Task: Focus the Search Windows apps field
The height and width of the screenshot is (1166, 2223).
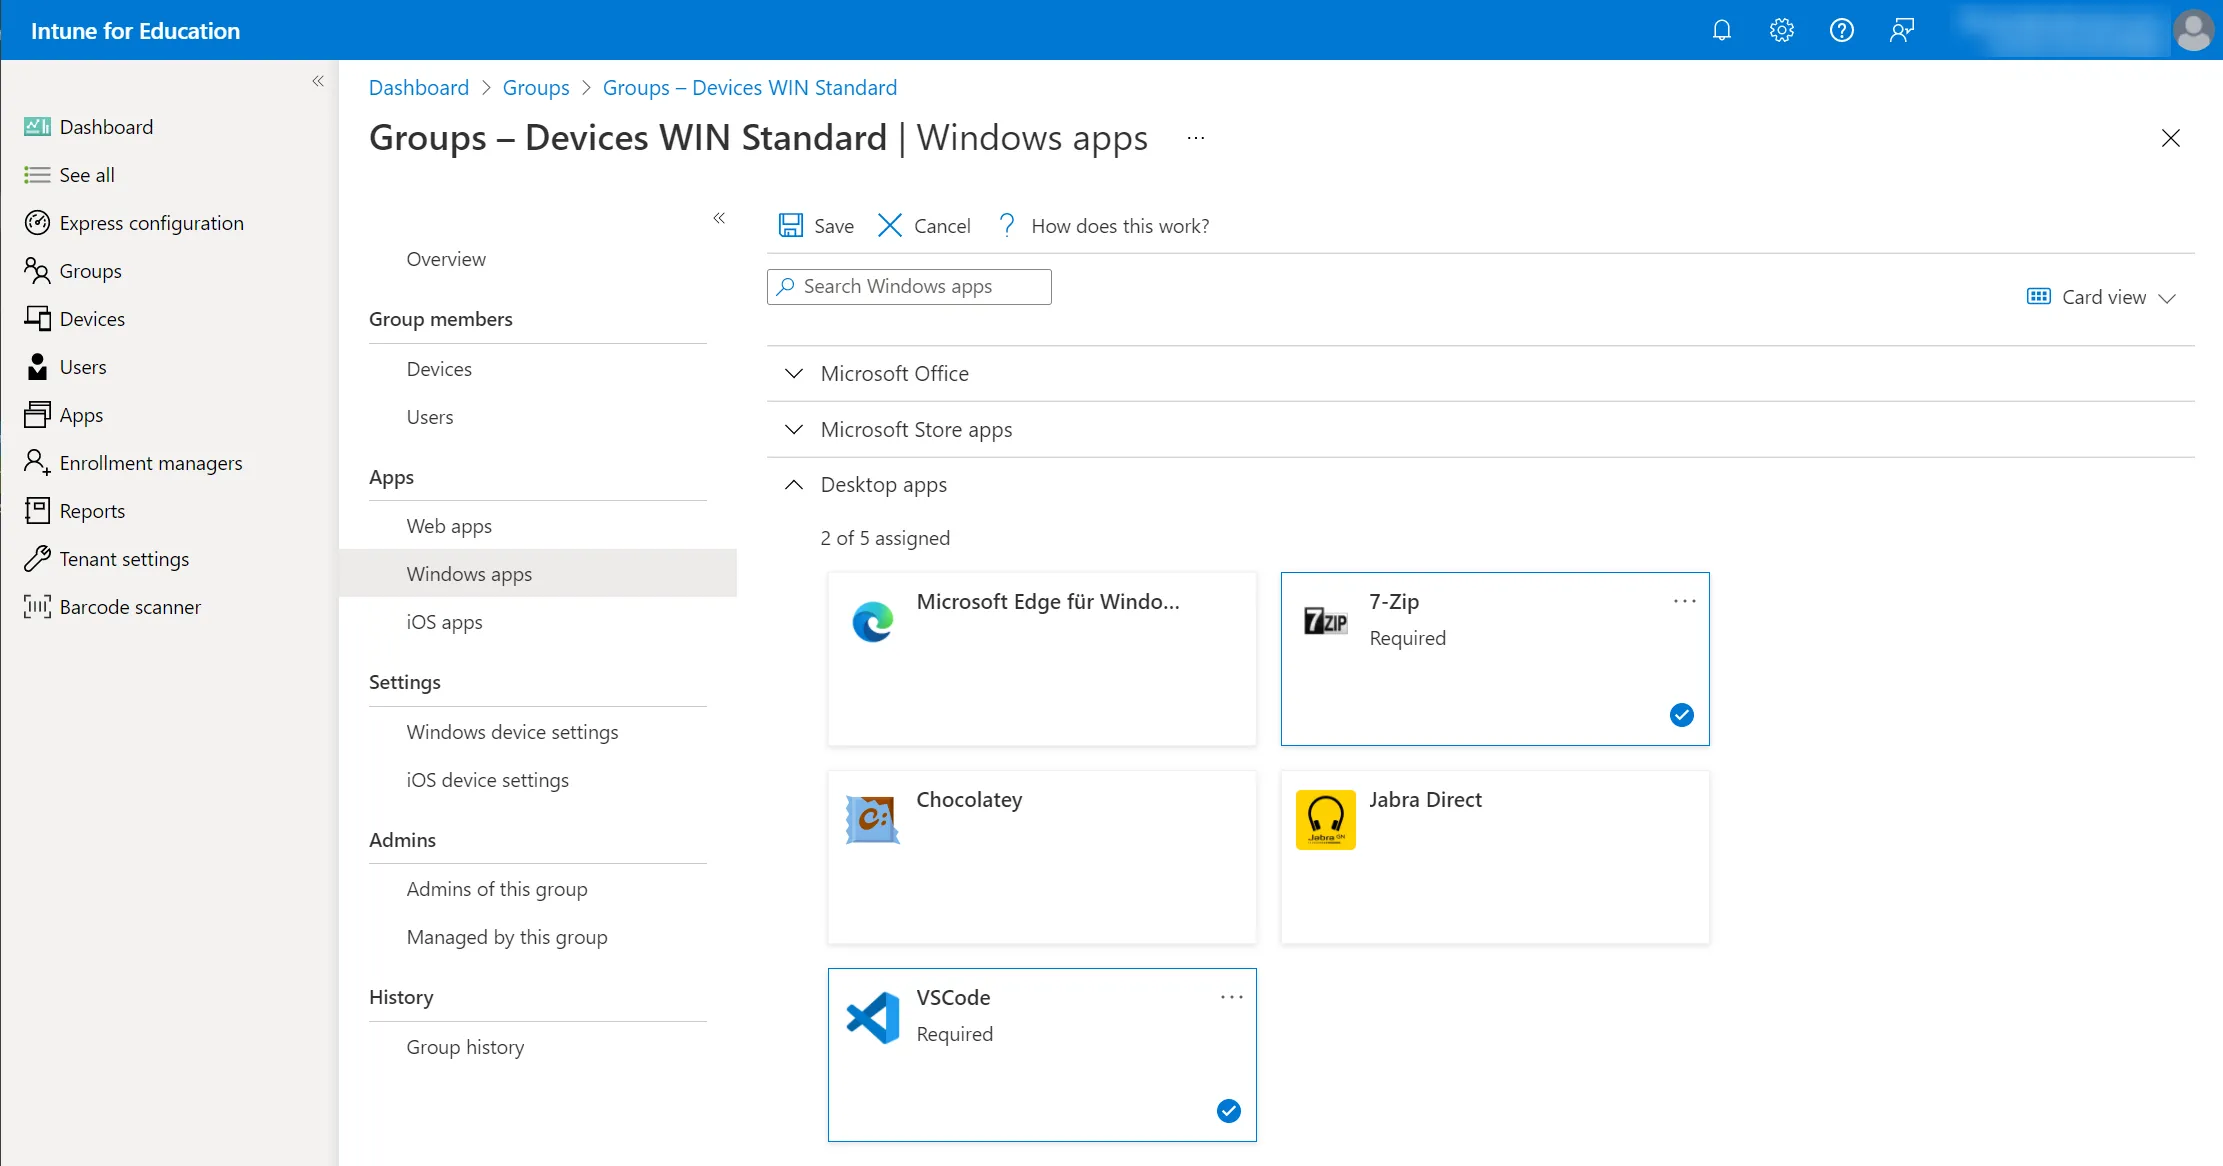Action: (909, 287)
